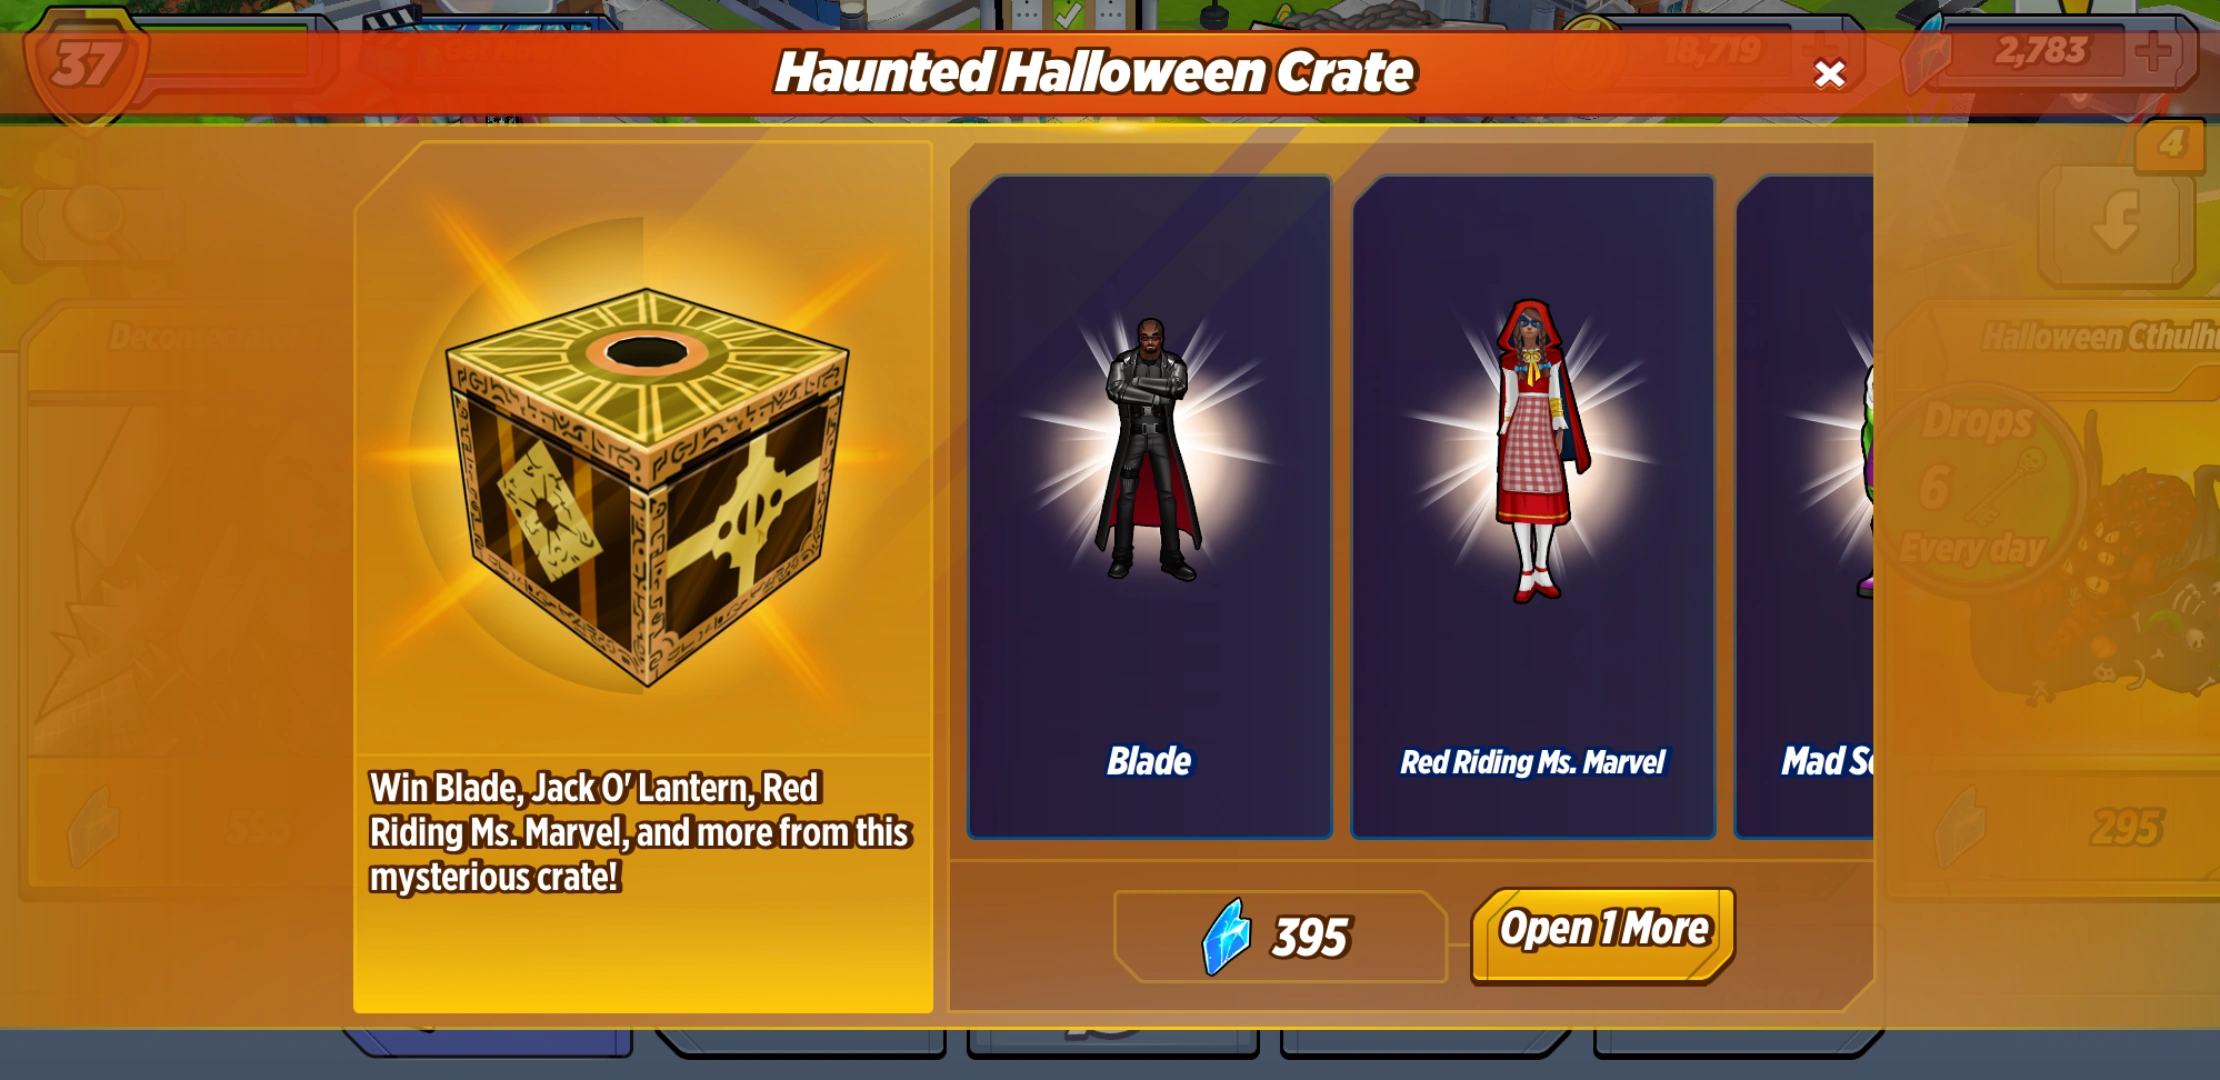
Task: Select the Red Riding Ms. Marvel card
Action: (1533, 507)
